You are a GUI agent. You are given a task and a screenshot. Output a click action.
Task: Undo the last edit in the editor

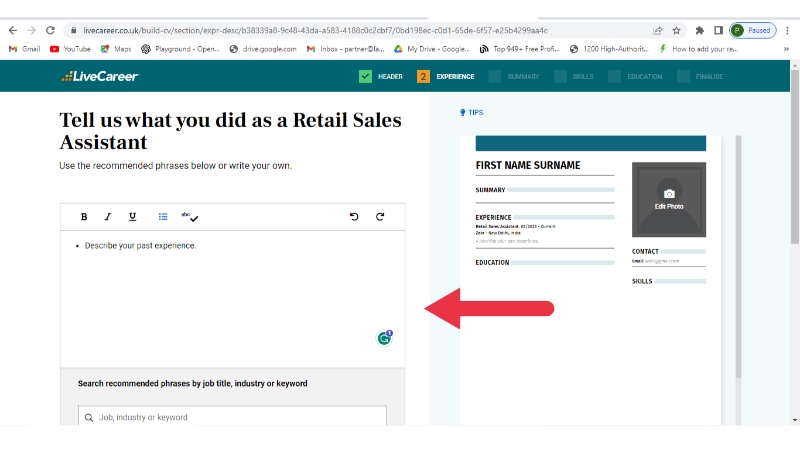point(354,217)
